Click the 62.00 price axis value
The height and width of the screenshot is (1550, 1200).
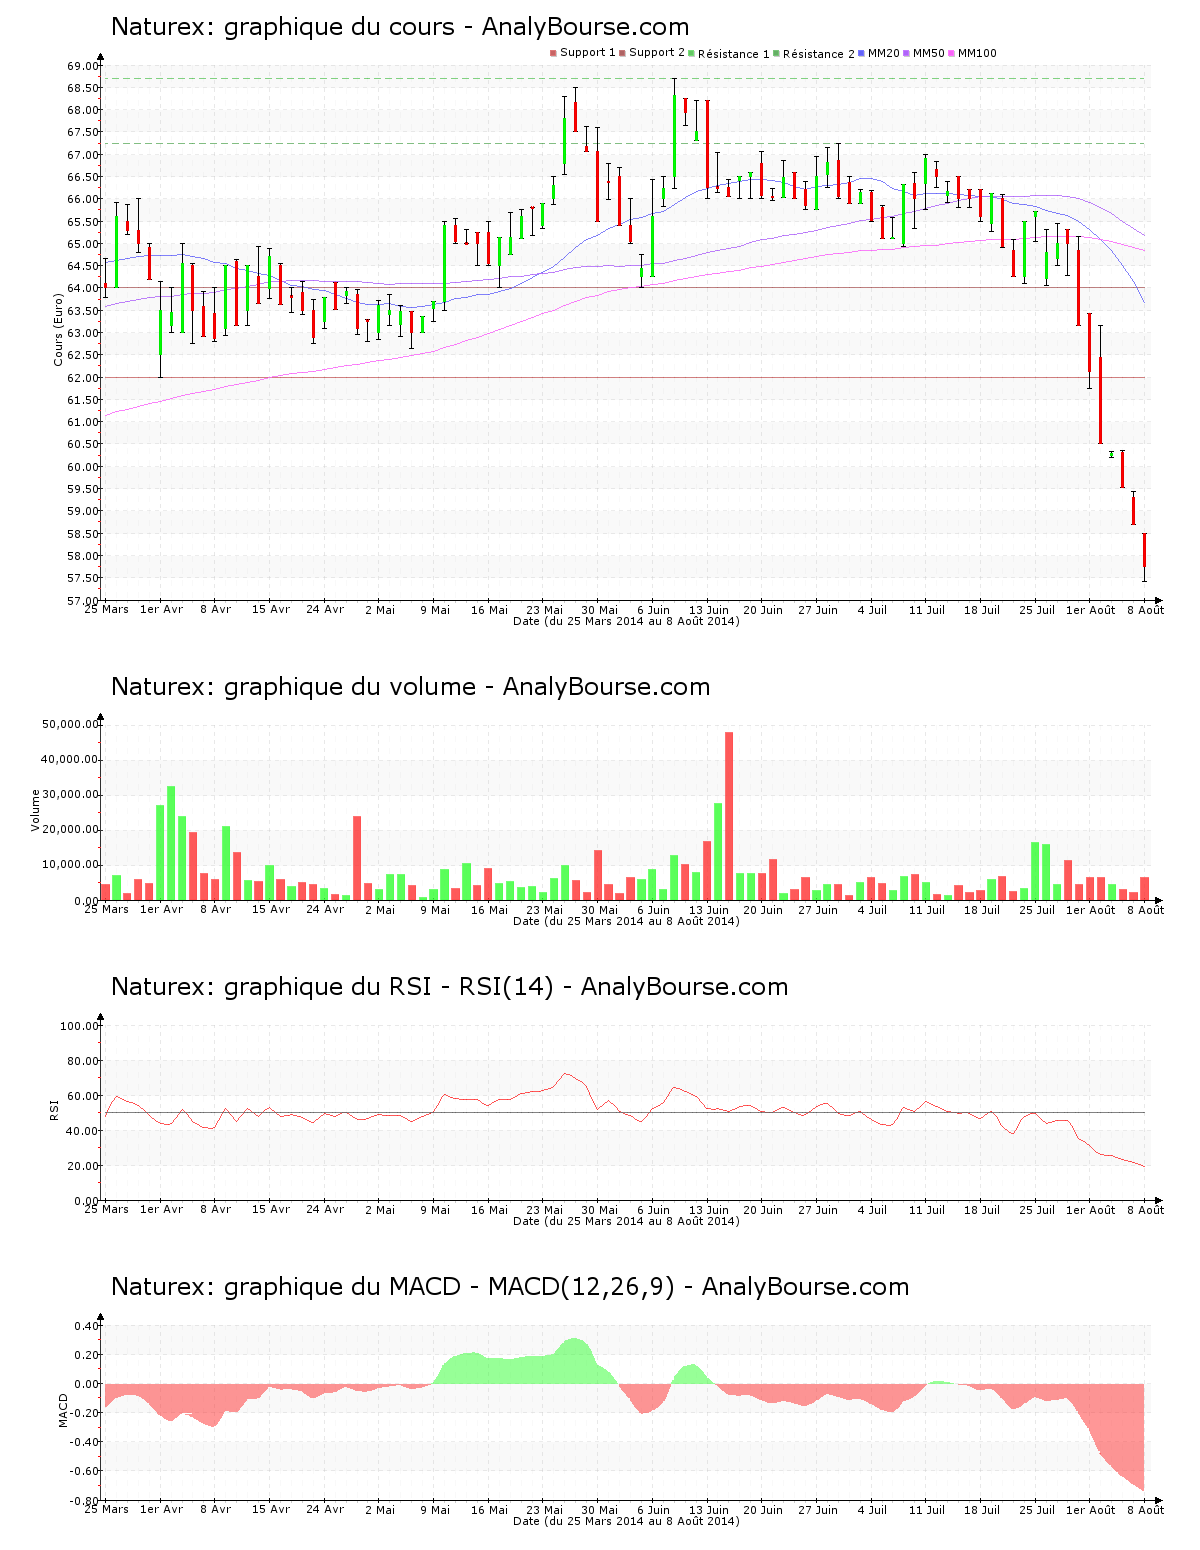(x=83, y=378)
